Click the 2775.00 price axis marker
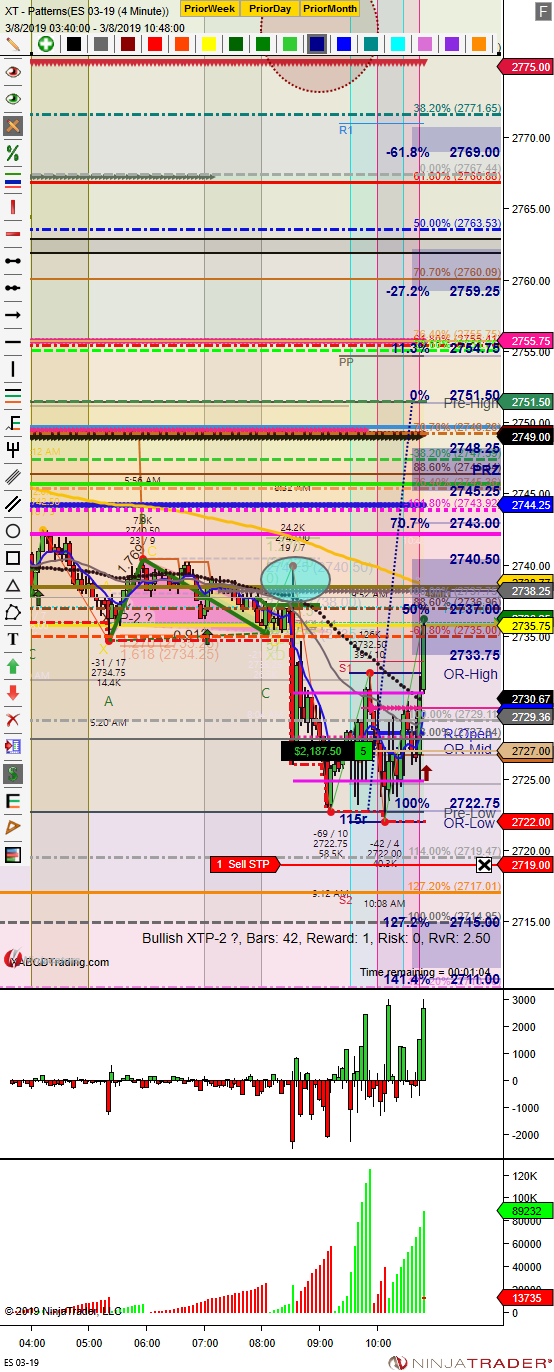This screenshot has width=554, height=1372. (527, 67)
